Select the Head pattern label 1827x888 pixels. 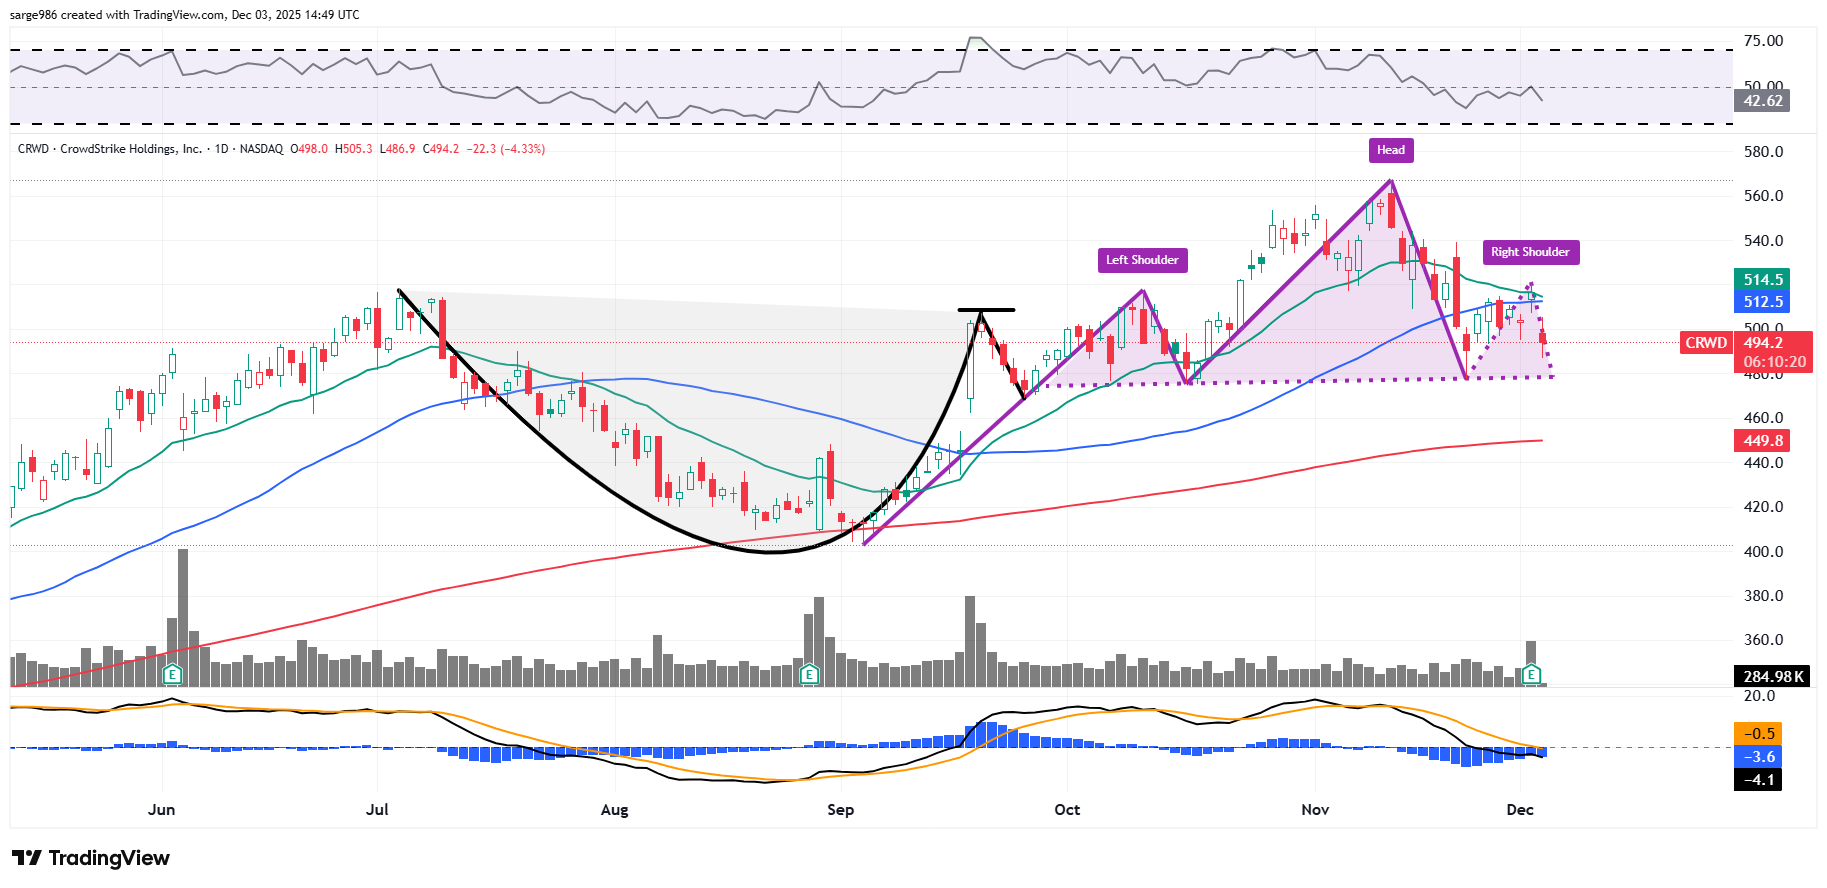(1390, 150)
